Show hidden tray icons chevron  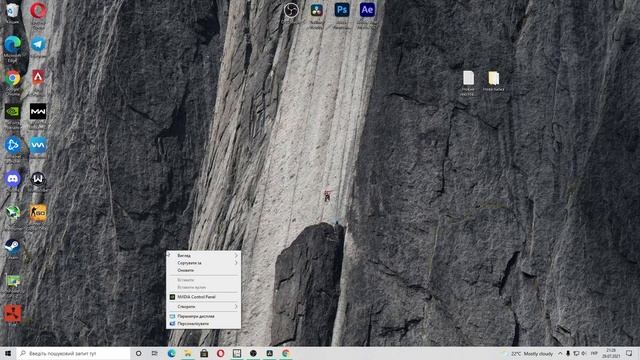point(560,353)
